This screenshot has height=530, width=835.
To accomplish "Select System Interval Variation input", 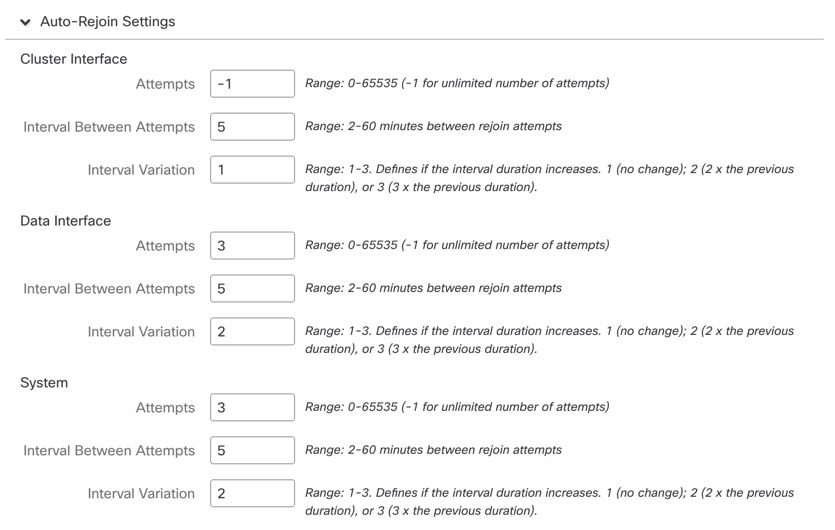I will click(252, 494).
